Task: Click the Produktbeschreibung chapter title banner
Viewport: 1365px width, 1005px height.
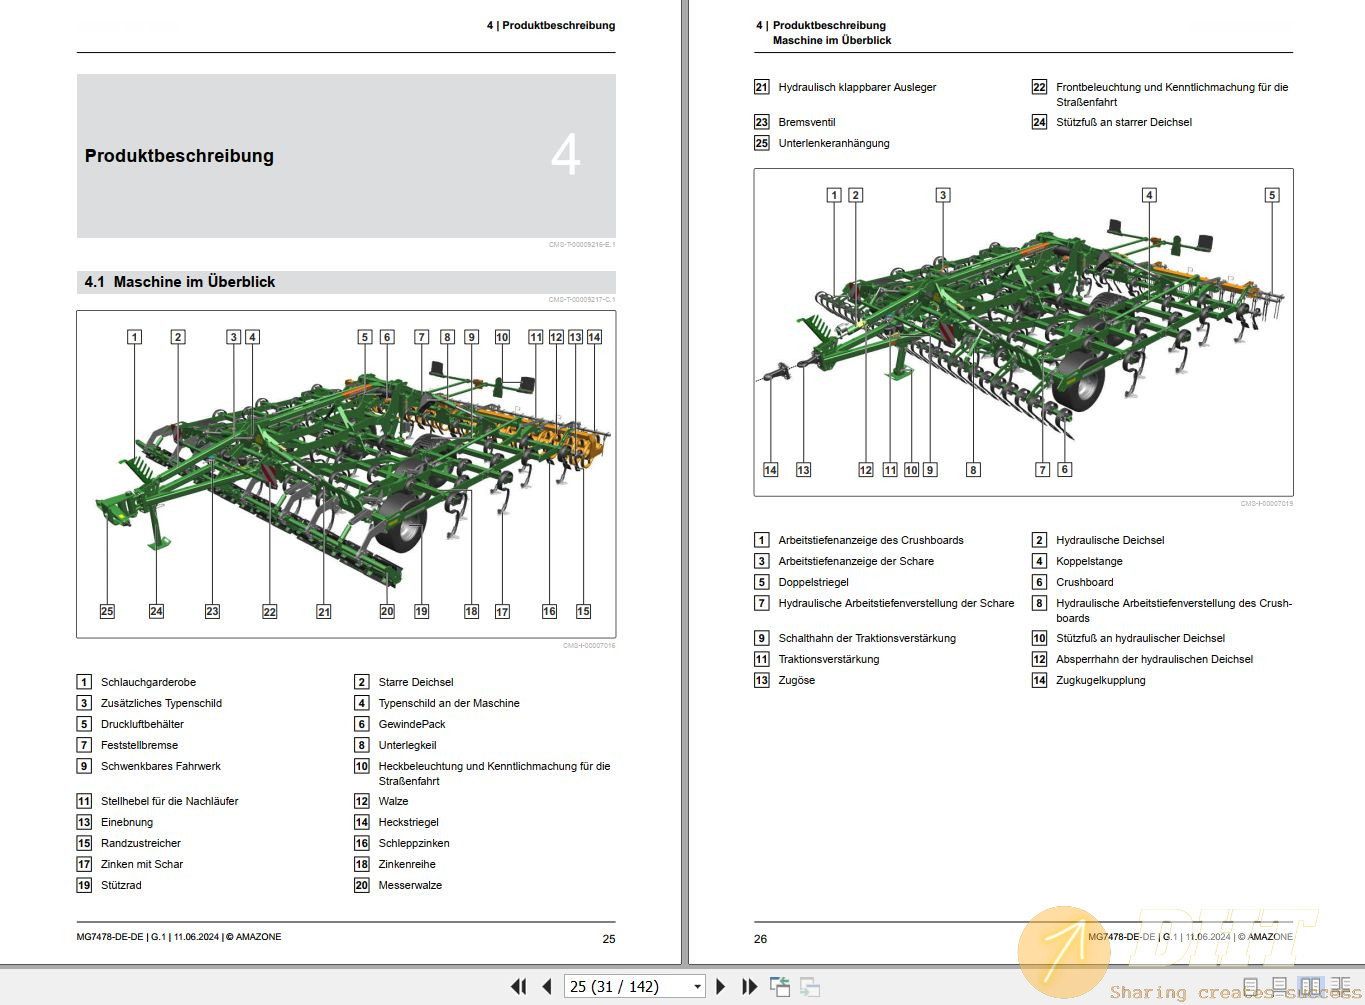Action: 346,156
